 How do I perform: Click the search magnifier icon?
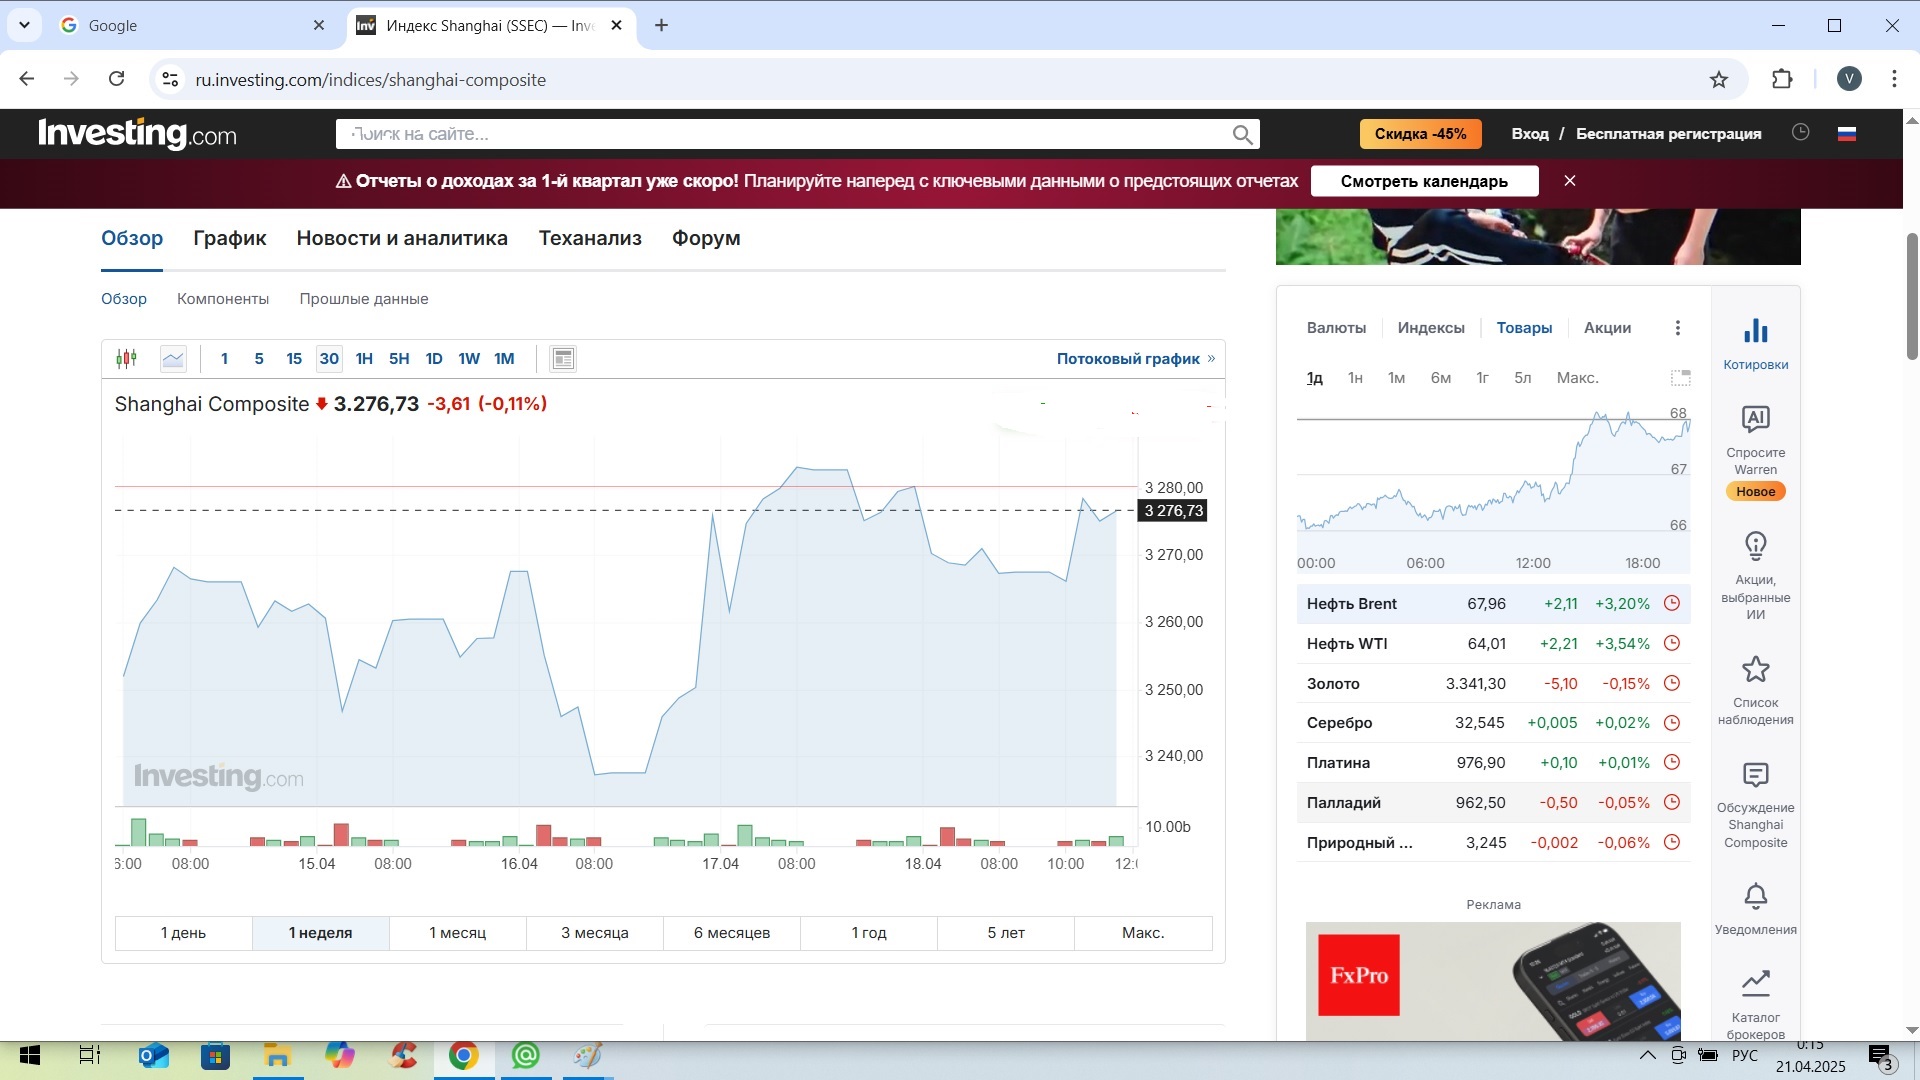(1242, 134)
